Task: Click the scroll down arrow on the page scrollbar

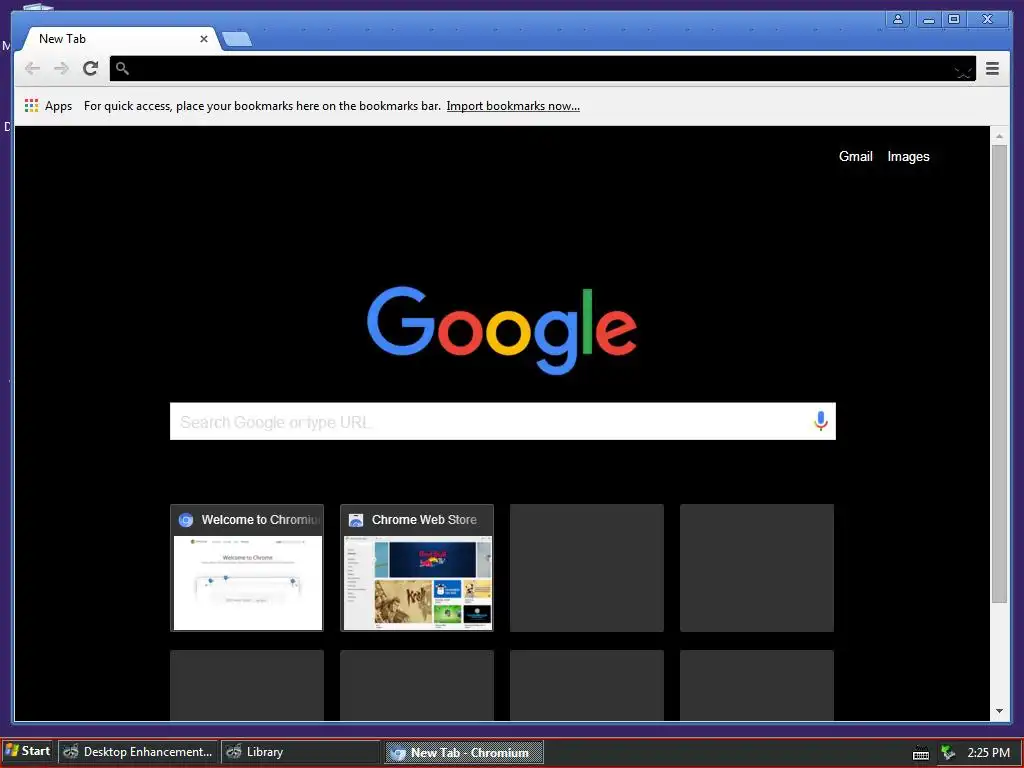Action: 999,711
